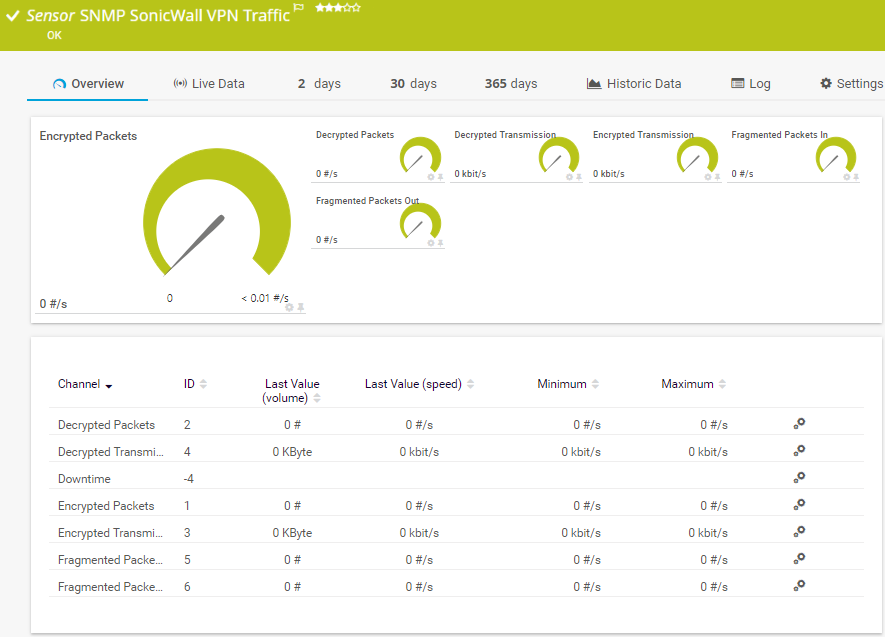Sort table by ID column arrows
Image resolution: width=885 pixels, height=637 pixels.
pyautogui.click(x=204, y=384)
